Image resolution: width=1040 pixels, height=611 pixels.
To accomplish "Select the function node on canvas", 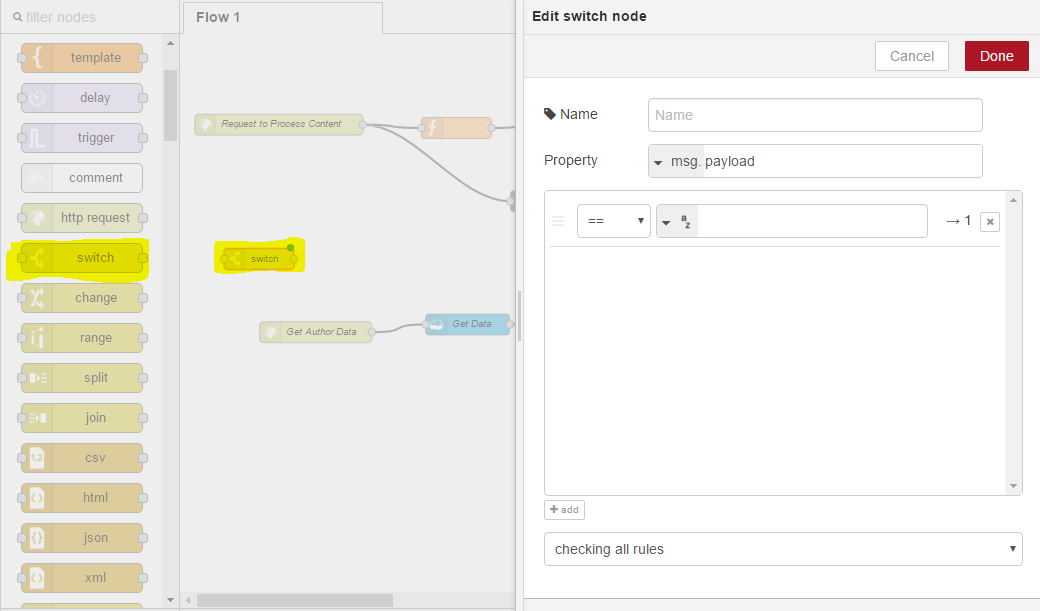I will pos(456,127).
